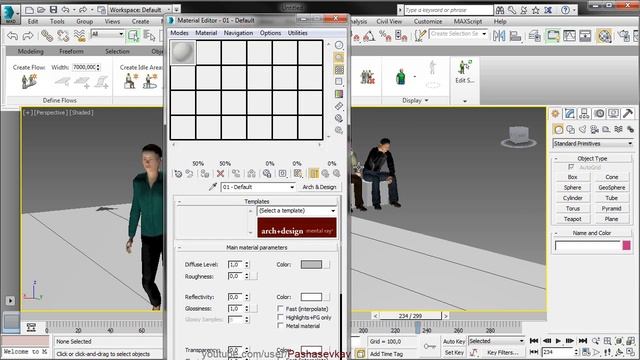Image resolution: width=640 pixels, height=360 pixels.
Task: Open the Utilities hammer panel icon
Action: 628,113
